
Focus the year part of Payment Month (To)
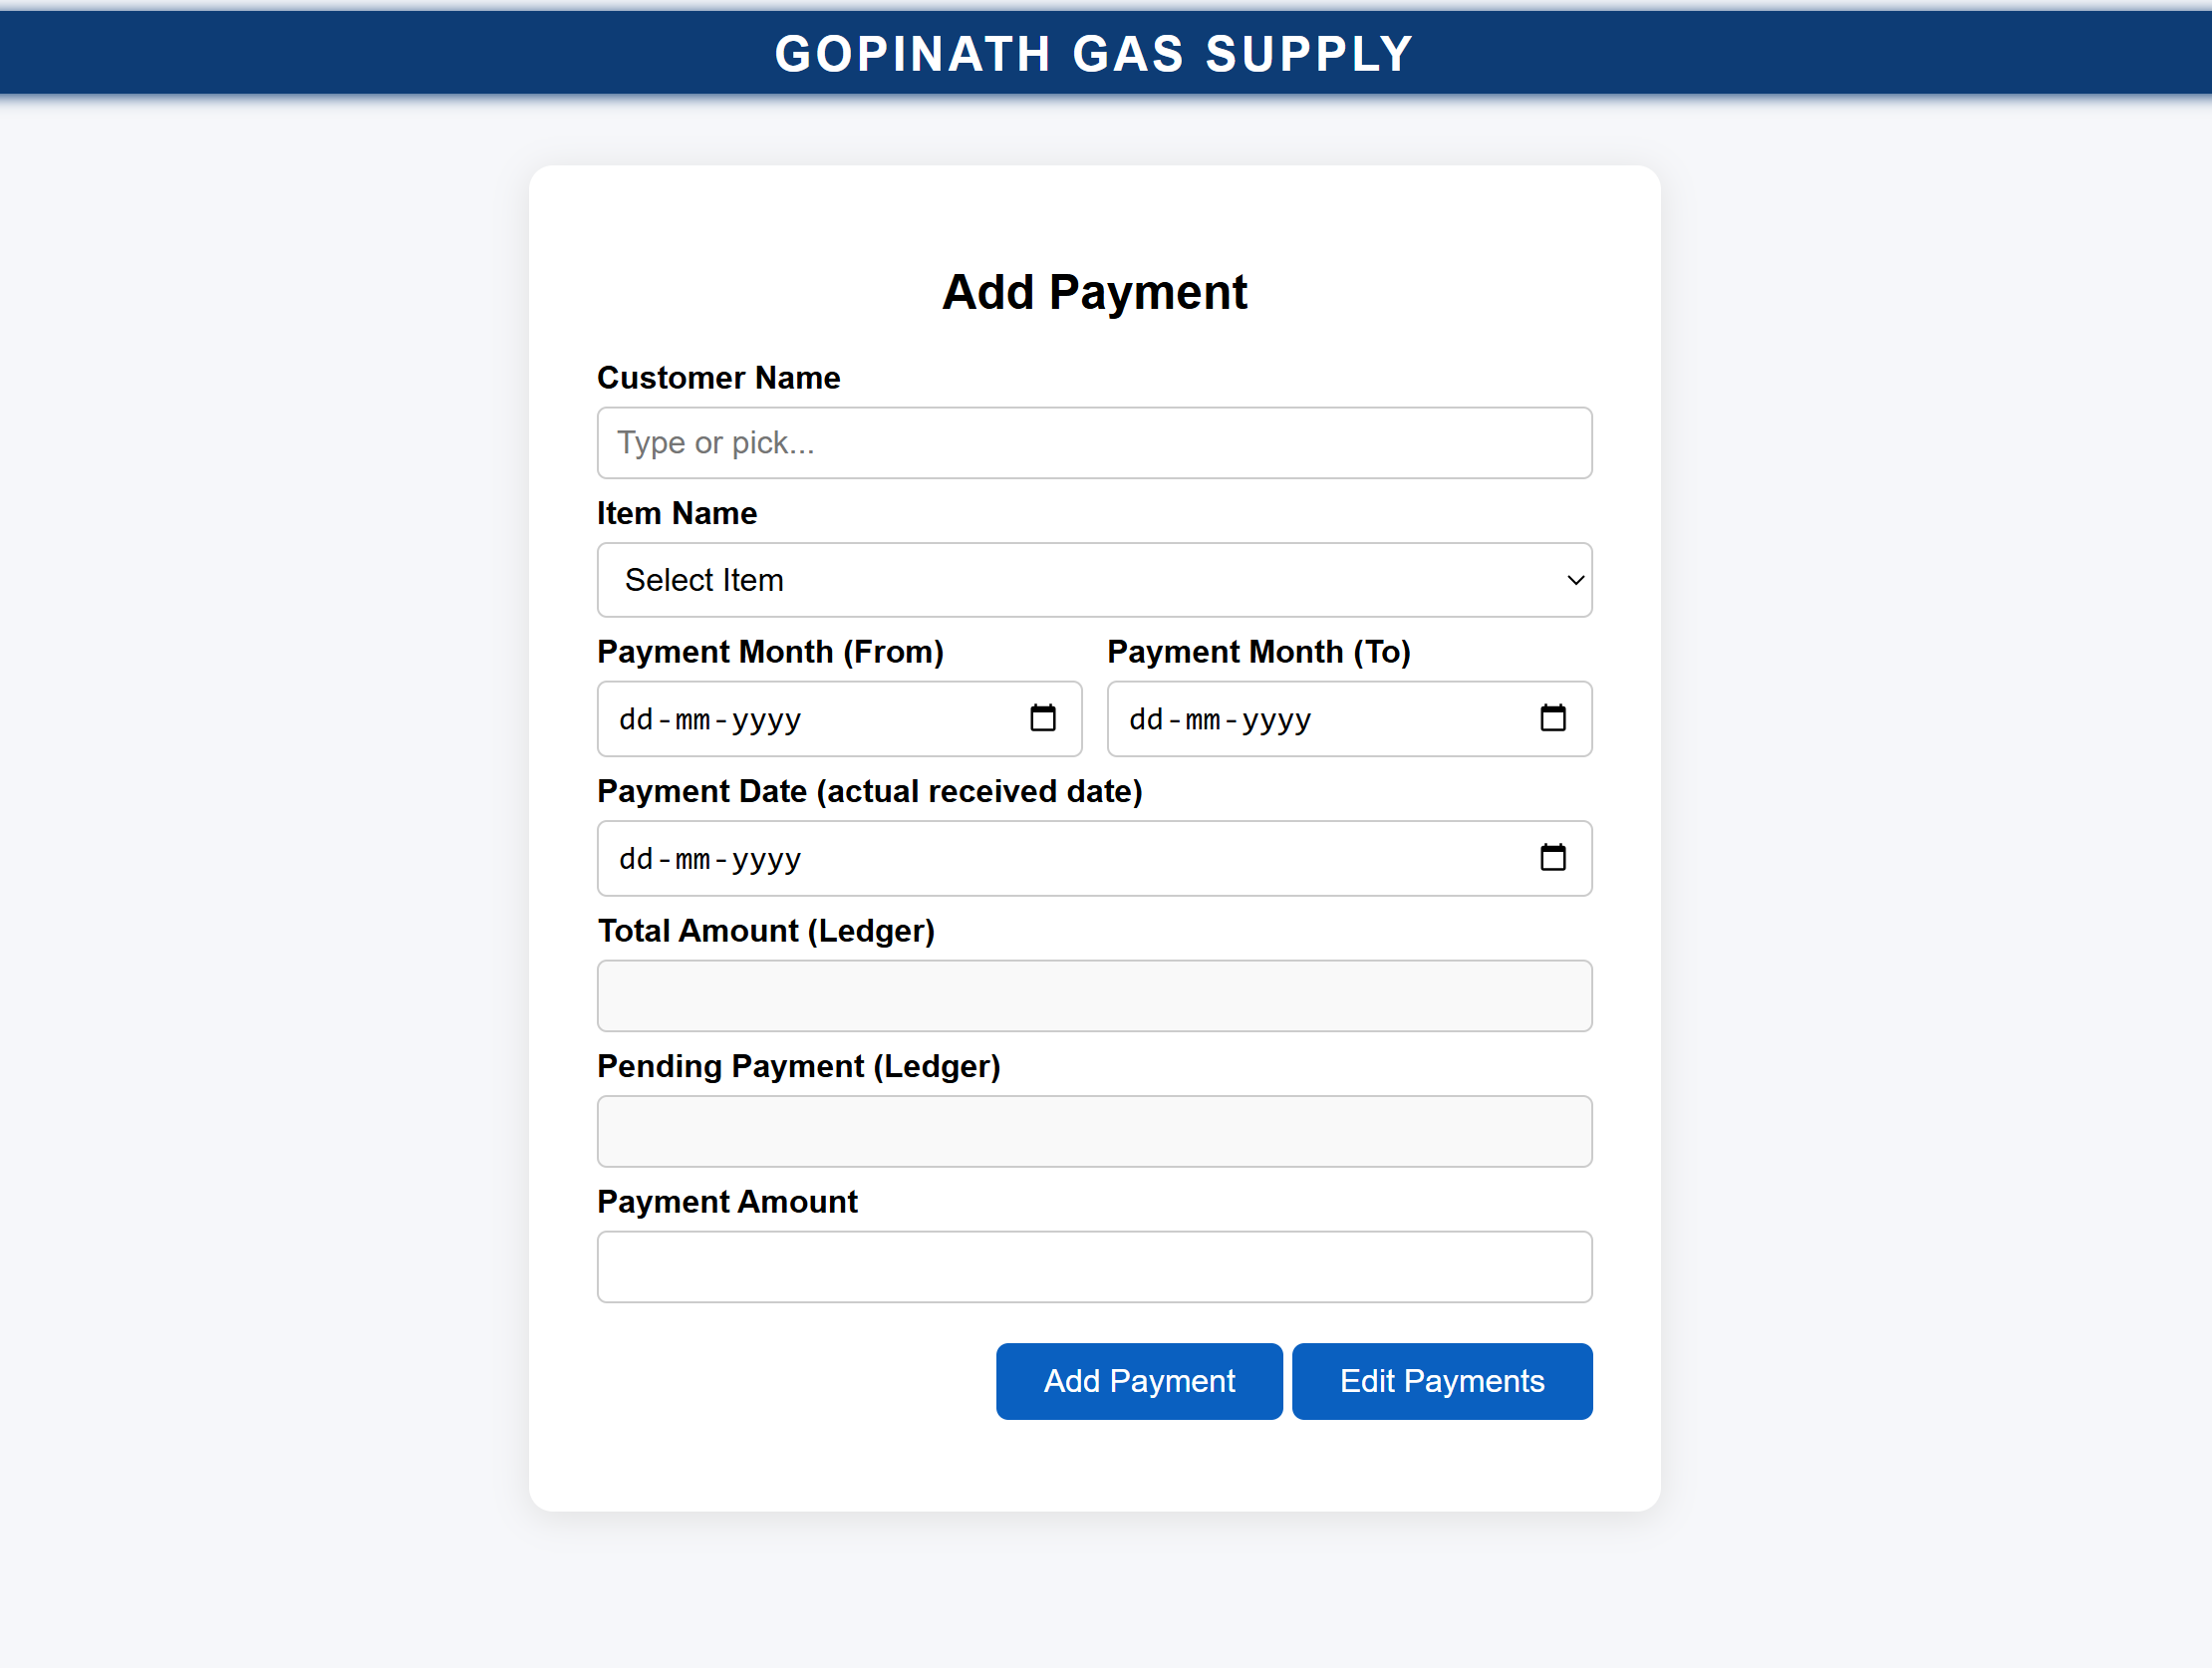tap(1276, 720)
